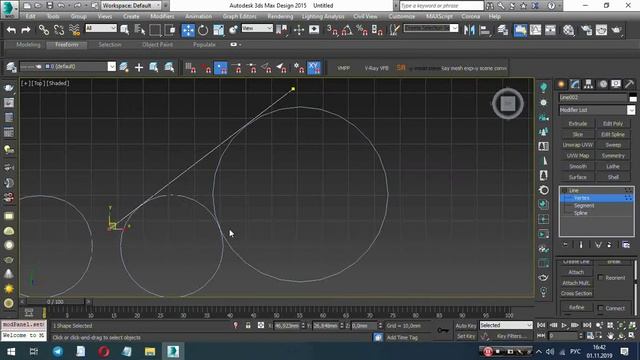Toggle the Percent Snap icon
The width and height of the screenshot is (640, 360).
[362, 30]
